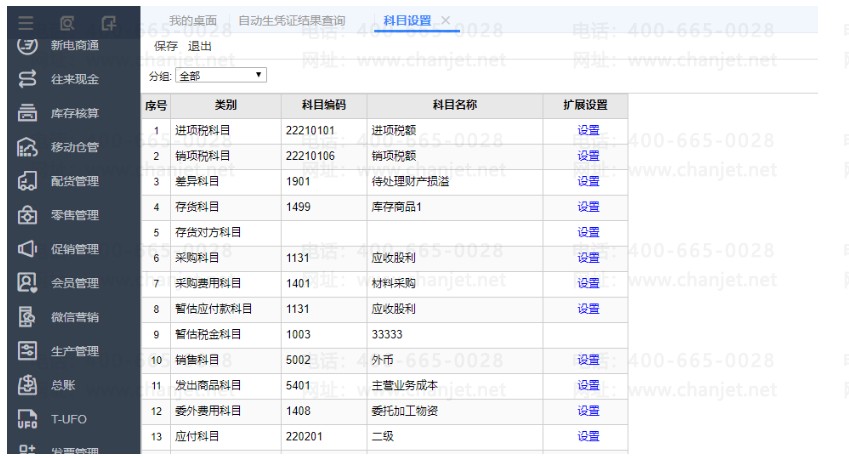The height and width of the screenshot is (458, 849).
Task: Switch to 我的桌面 tab
Action: point(193,21)
